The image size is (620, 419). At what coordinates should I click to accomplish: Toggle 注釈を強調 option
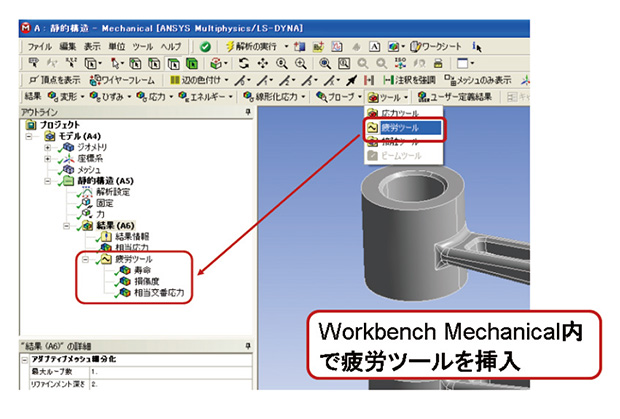(409, 80)
